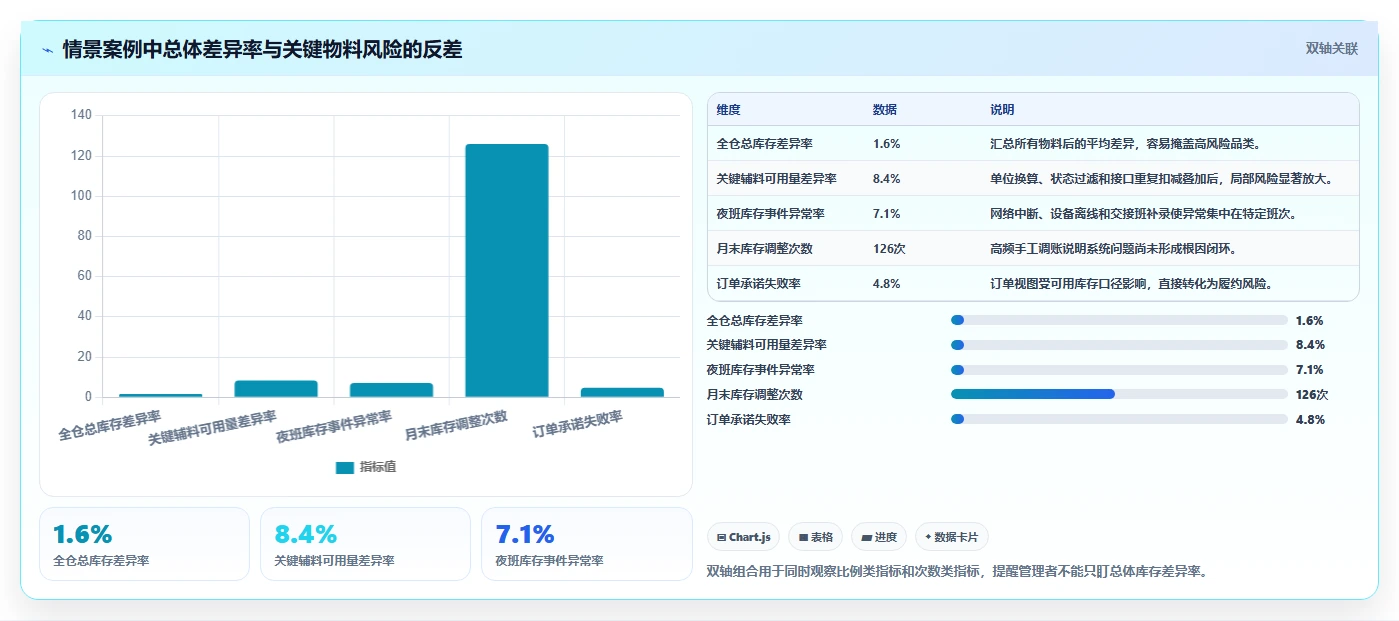Click the 订单承诺失败率 chart bar
Viewport: 1399px width, 621px height.
coord(622,392)
